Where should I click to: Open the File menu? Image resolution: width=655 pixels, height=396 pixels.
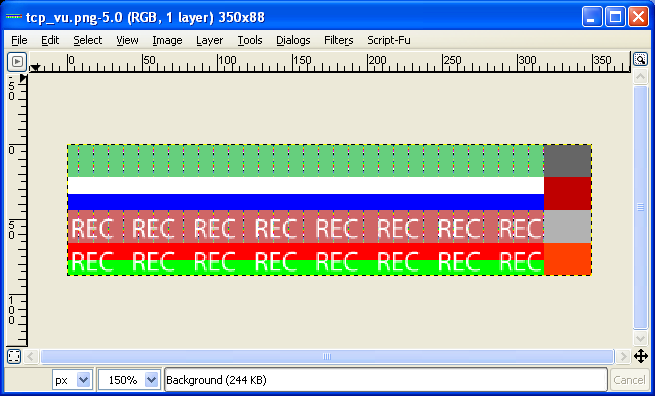click(19, 41)
